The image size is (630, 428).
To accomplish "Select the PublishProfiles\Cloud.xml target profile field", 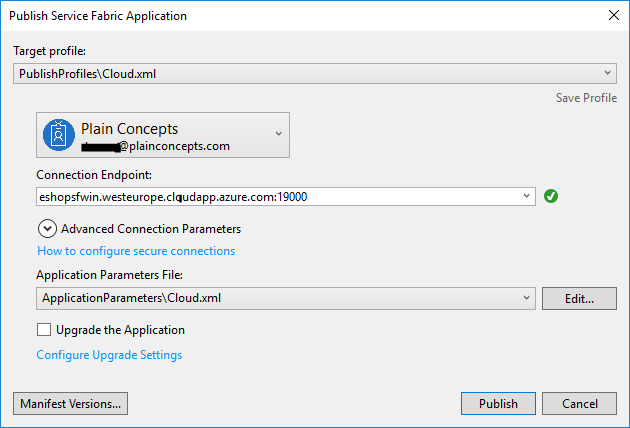I will [300, 75].
